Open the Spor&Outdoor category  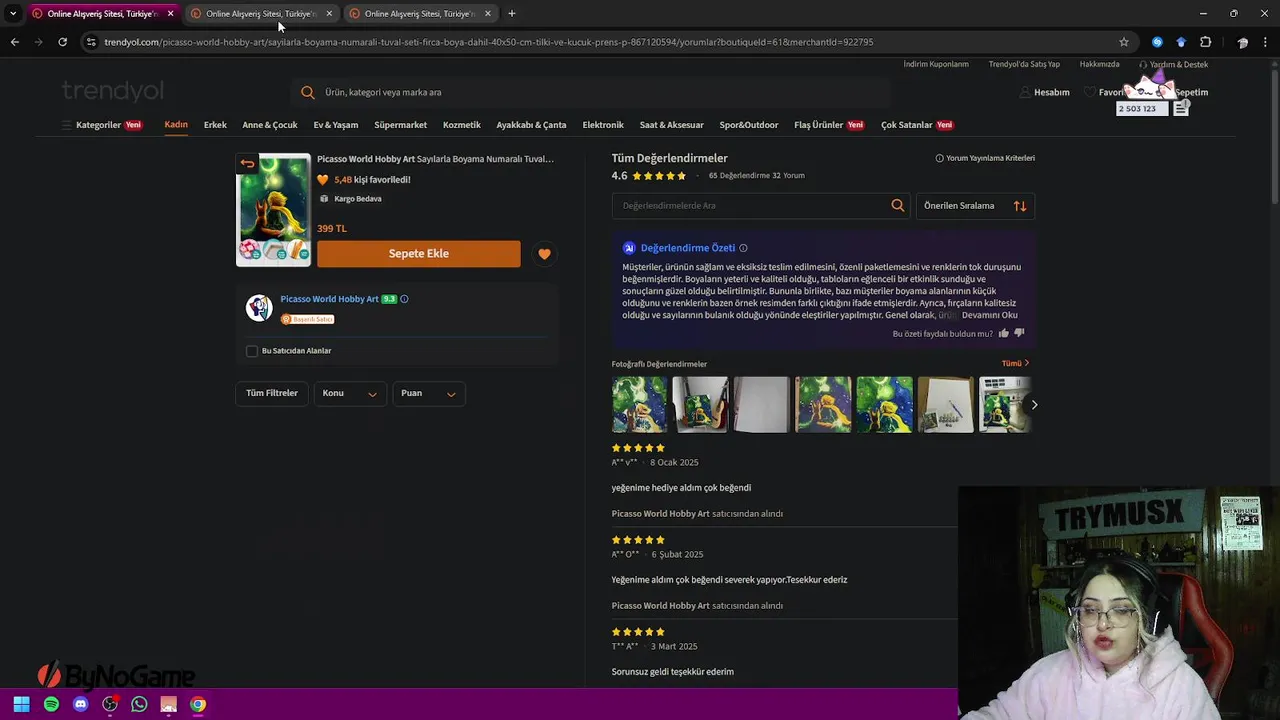(749, 125)
